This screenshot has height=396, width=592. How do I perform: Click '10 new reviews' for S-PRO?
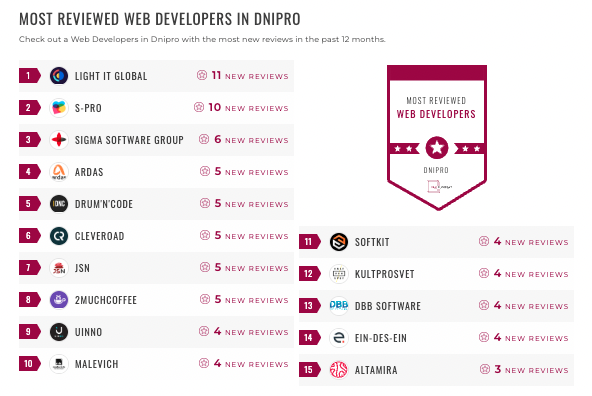tap(248, 108)
